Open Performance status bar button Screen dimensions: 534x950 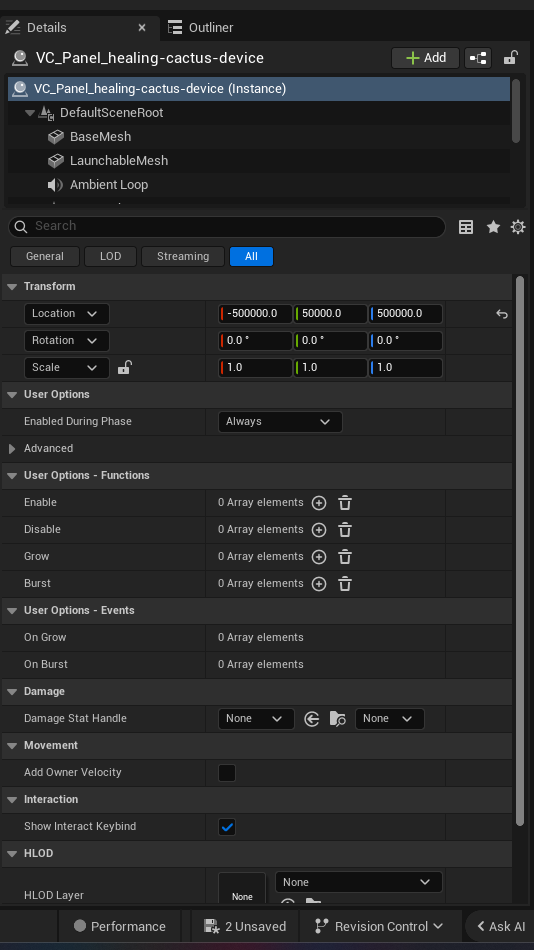point(119,926)
